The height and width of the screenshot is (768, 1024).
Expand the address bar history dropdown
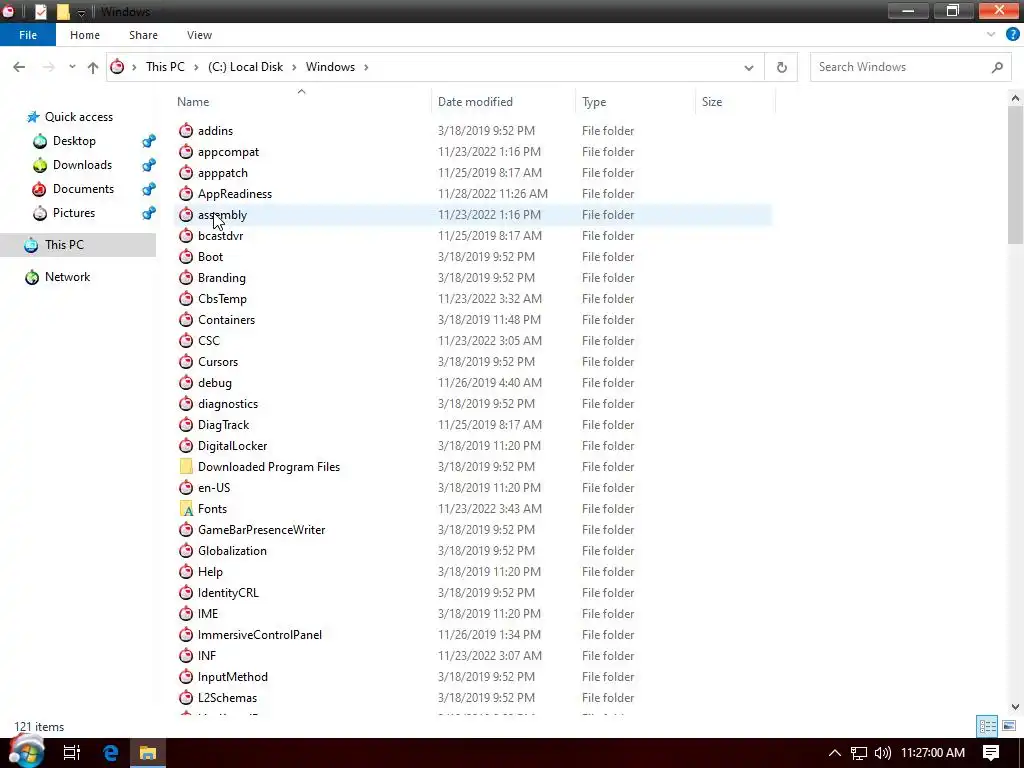pyautogui.click(x=748, y=67)
